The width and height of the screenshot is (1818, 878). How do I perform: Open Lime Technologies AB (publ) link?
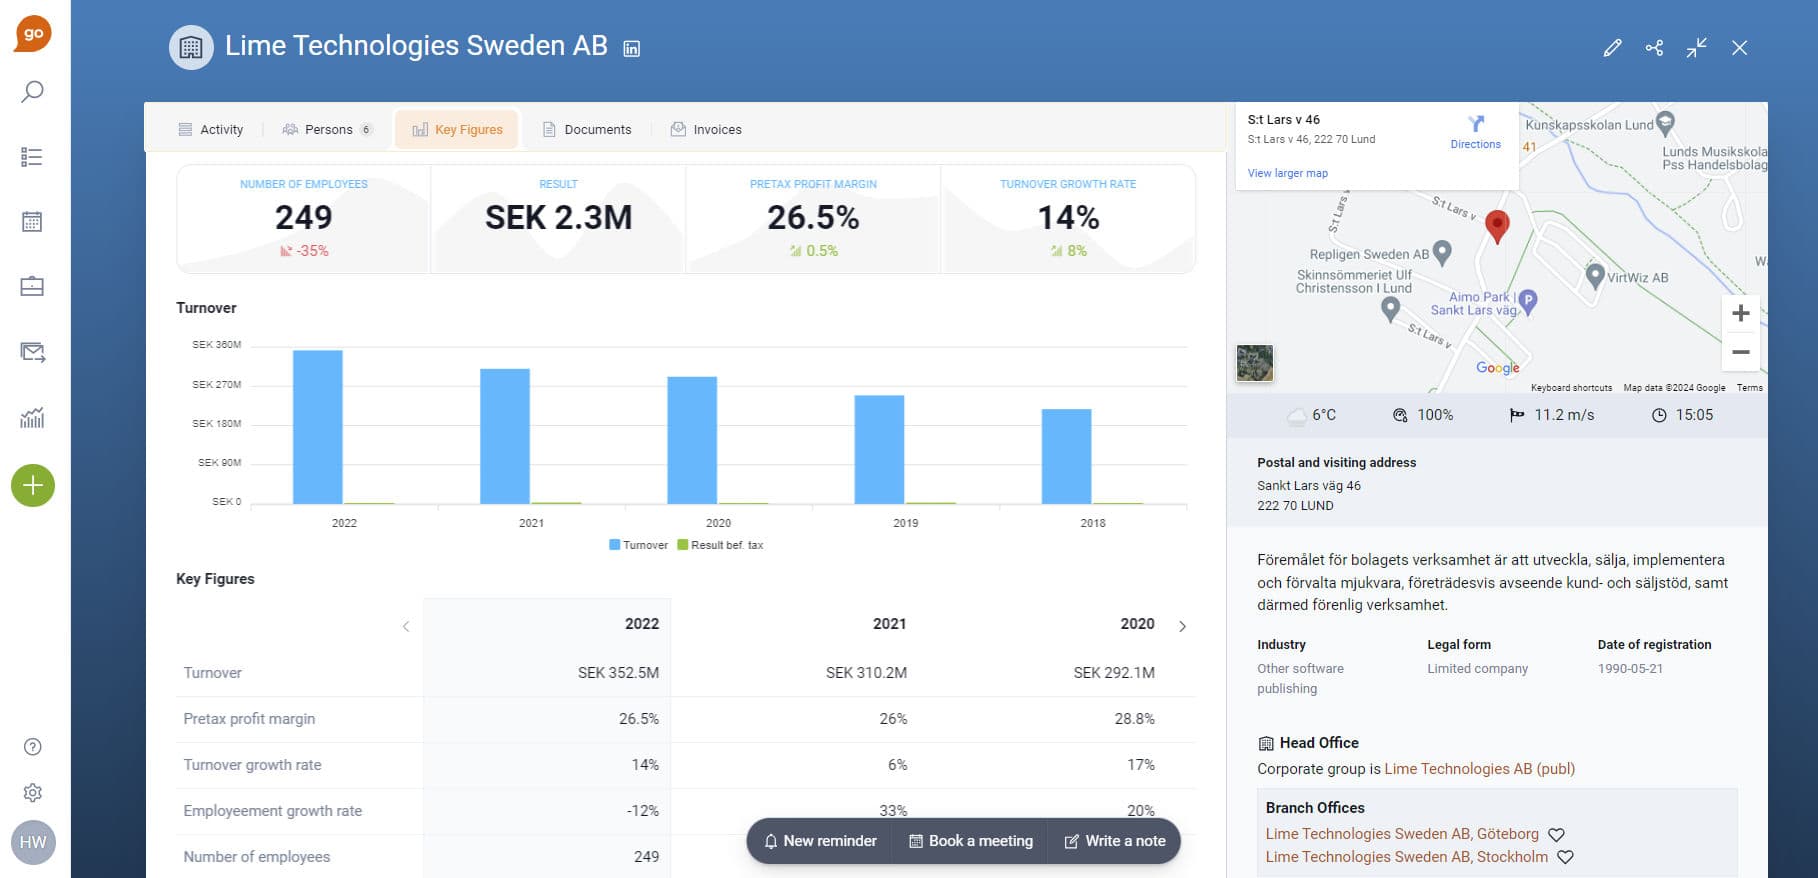tap(1480, 769)
